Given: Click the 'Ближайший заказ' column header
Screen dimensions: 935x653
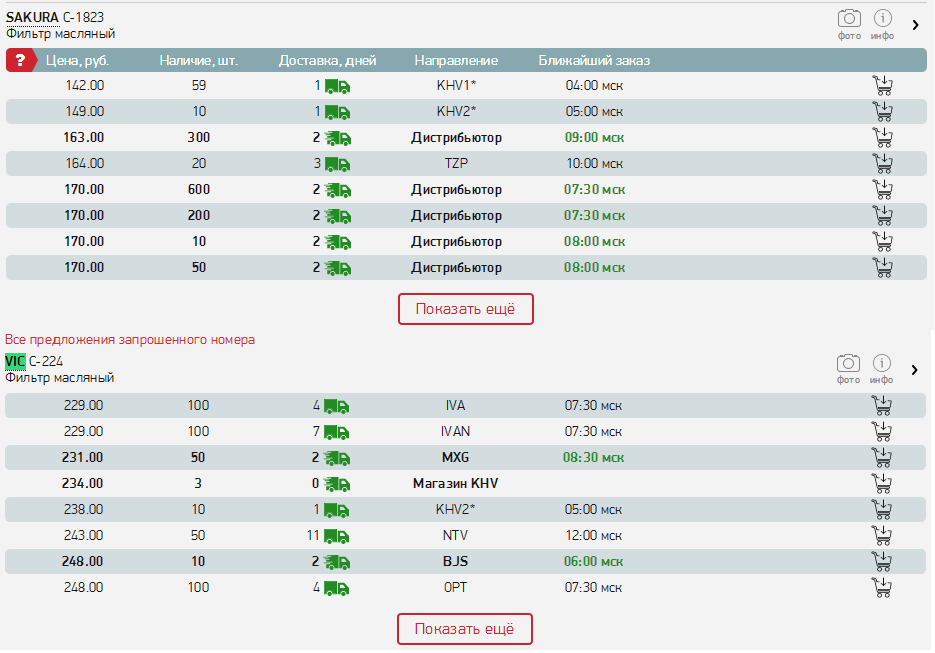Looking at the screenshot, I should point(594,61).
